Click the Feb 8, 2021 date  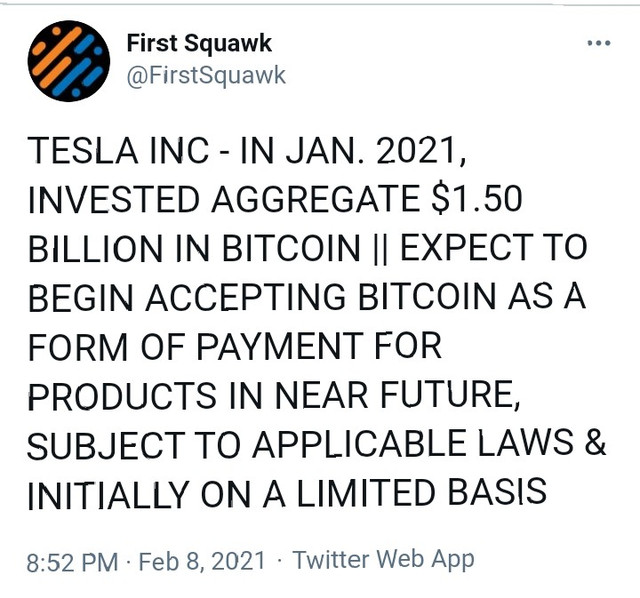[202, 561]
